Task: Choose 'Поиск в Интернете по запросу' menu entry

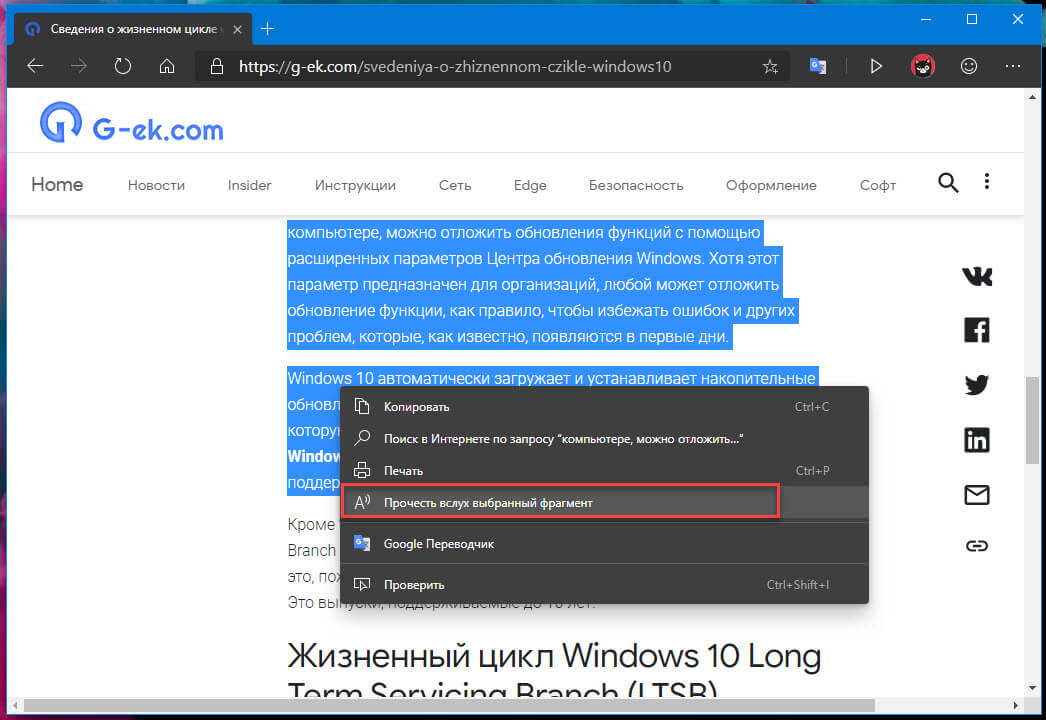Action: pyautogui.click(x=604, y=438)
